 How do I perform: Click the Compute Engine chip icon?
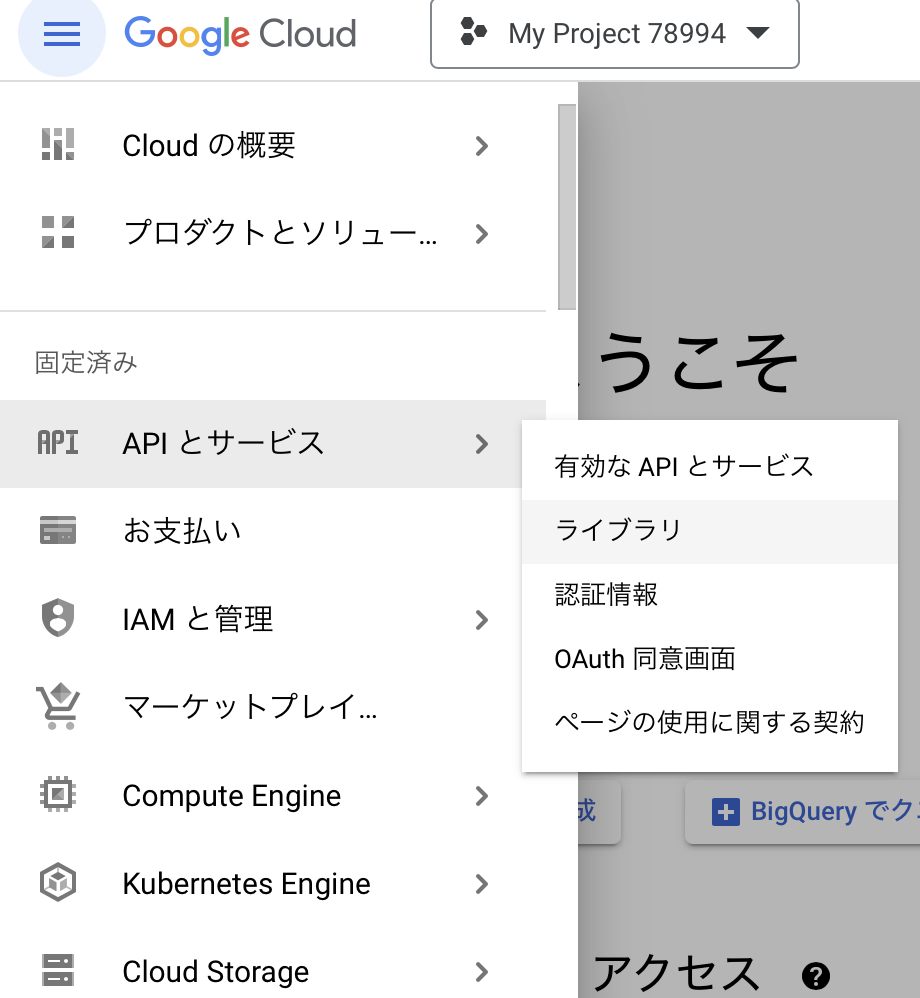[x=58, y=794]
